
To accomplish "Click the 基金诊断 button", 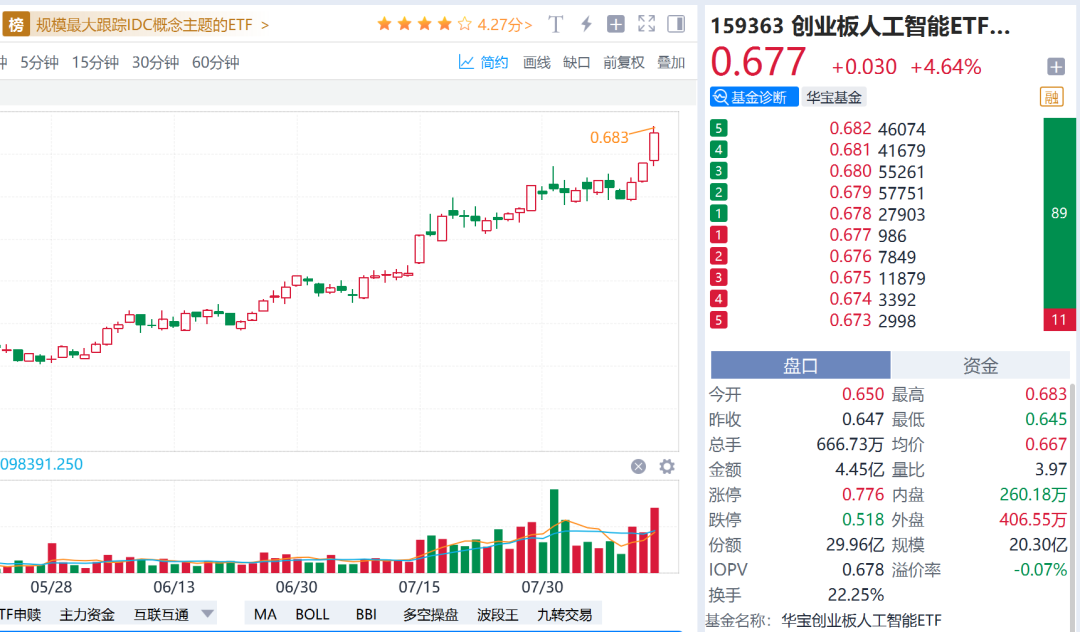I will (755, 97).
